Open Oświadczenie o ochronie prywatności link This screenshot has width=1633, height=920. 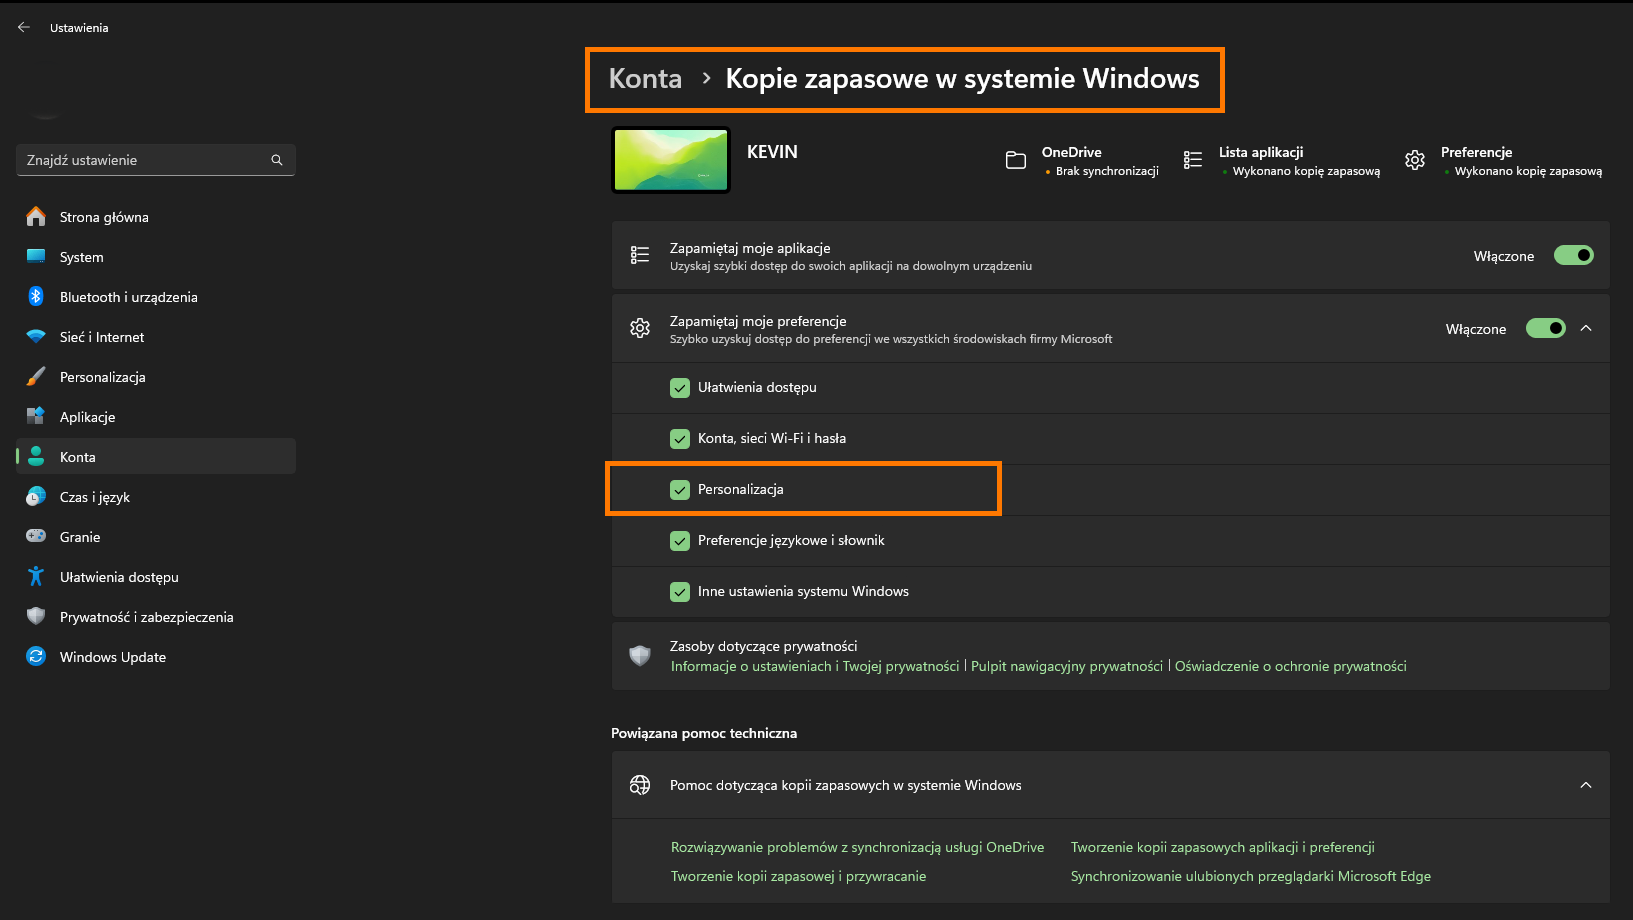click(x=1290, y=666)
